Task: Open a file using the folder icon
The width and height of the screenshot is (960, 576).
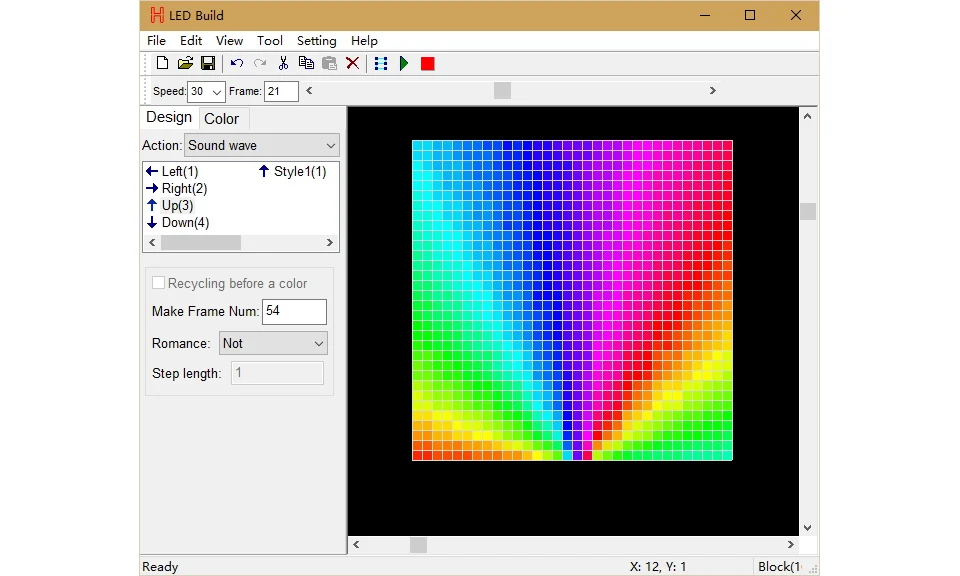Action: [185, 63]
